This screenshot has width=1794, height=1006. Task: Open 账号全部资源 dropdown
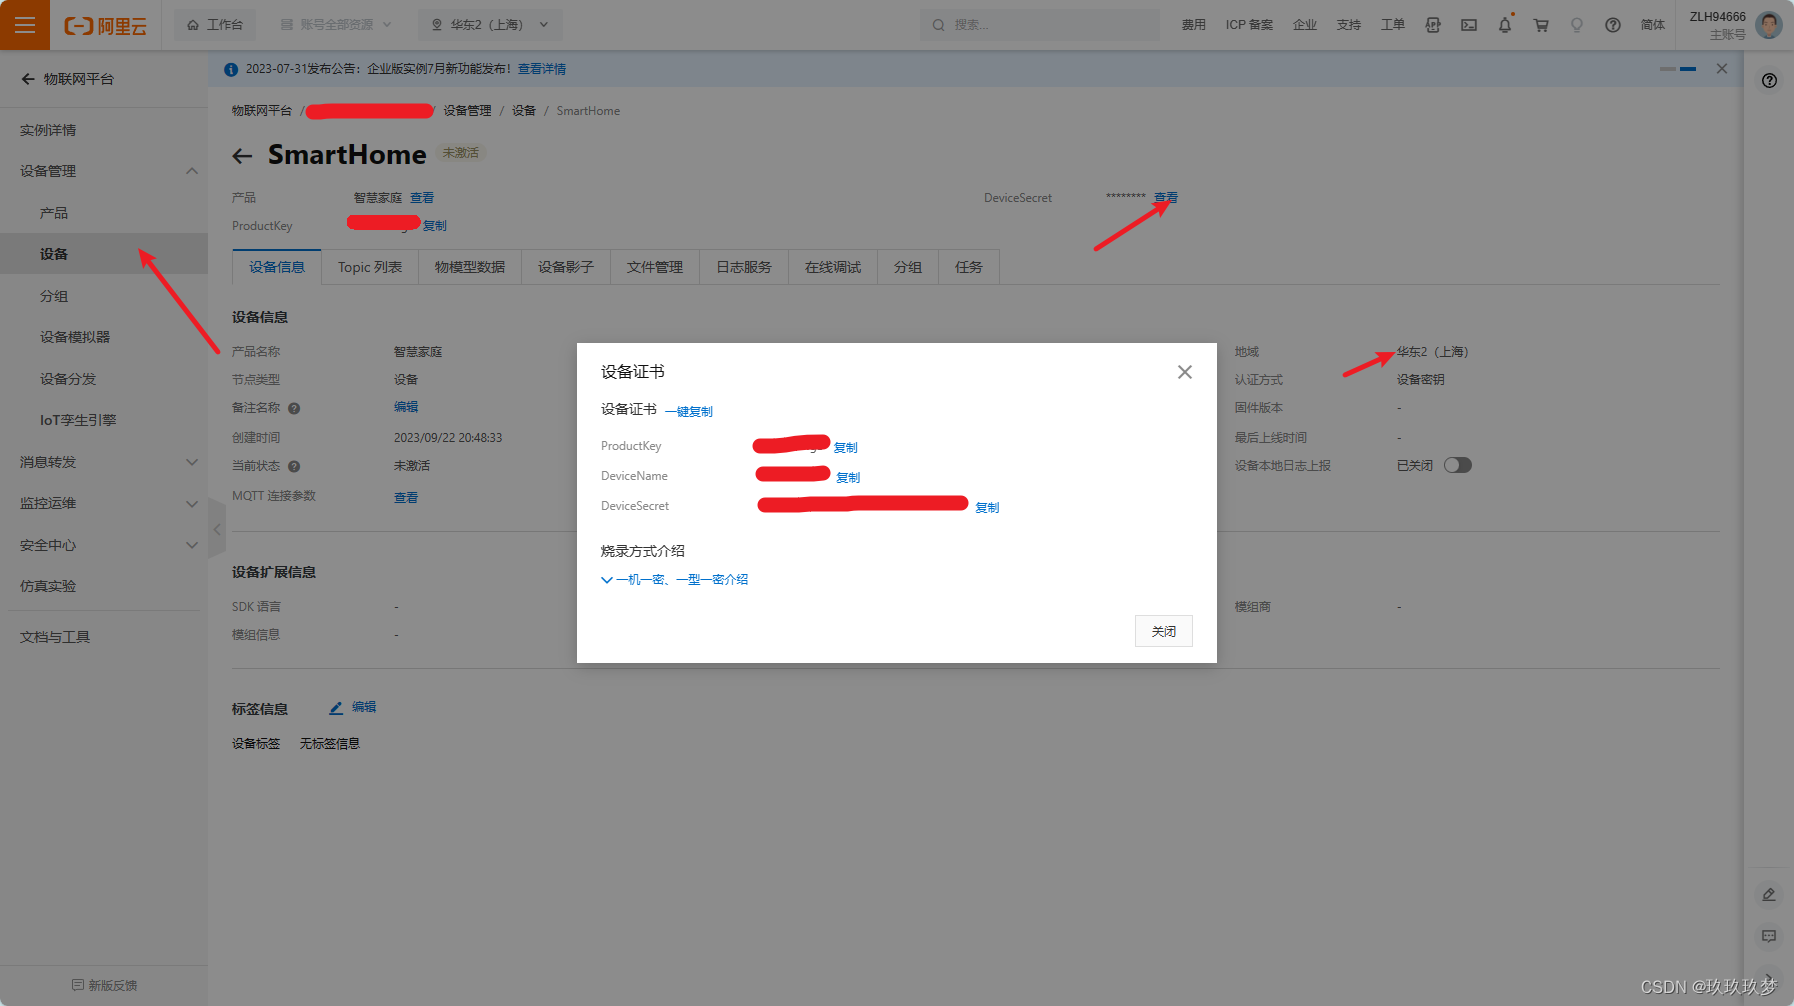click(336, 25)
